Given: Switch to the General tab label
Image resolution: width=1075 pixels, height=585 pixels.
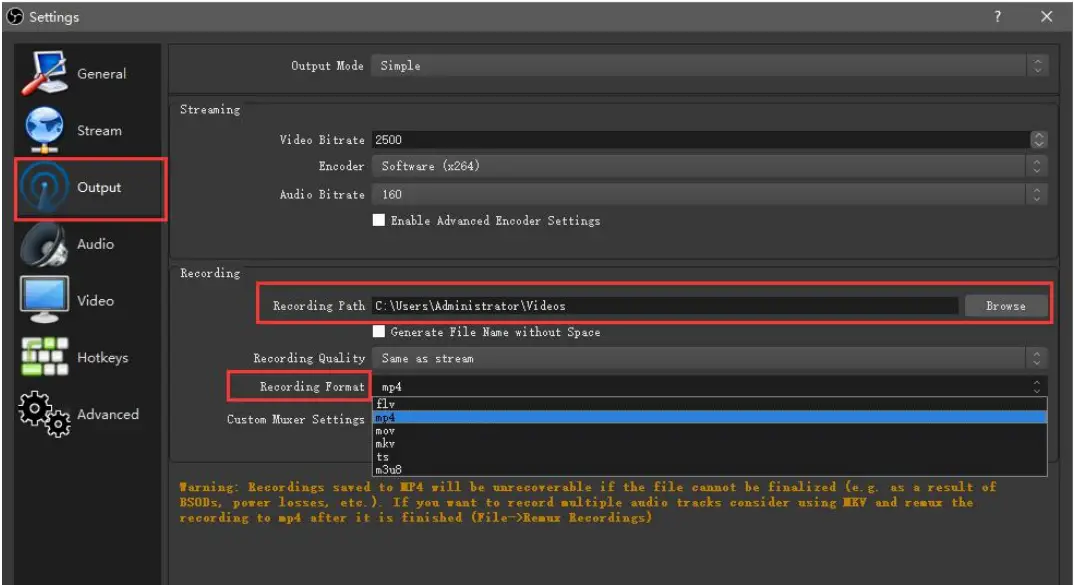Looking at the screenshot, I should click(101, 73).
